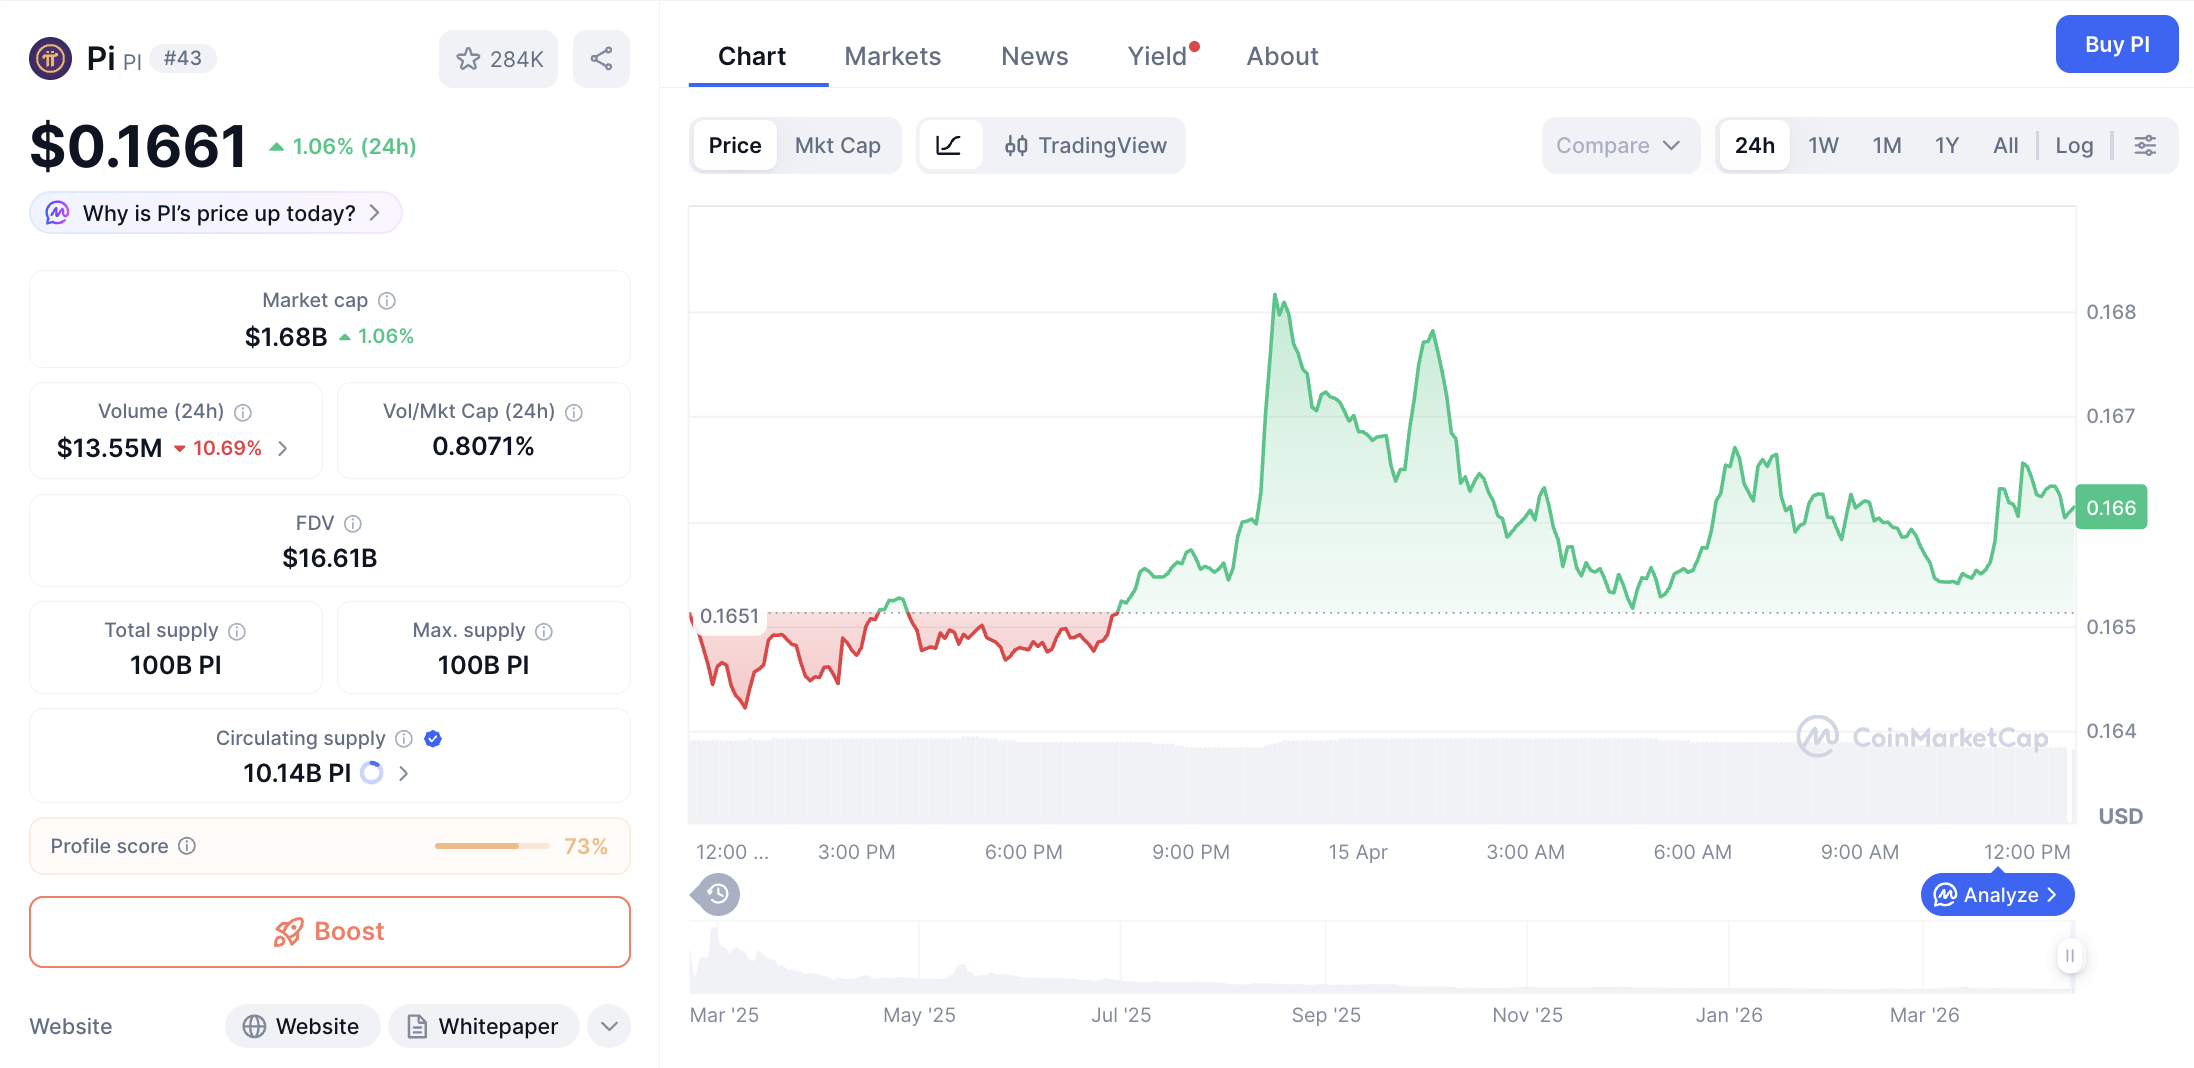The image size is (2194, 1068).
Task: Switch timeframe to 1W
Action: (1822, 145)
